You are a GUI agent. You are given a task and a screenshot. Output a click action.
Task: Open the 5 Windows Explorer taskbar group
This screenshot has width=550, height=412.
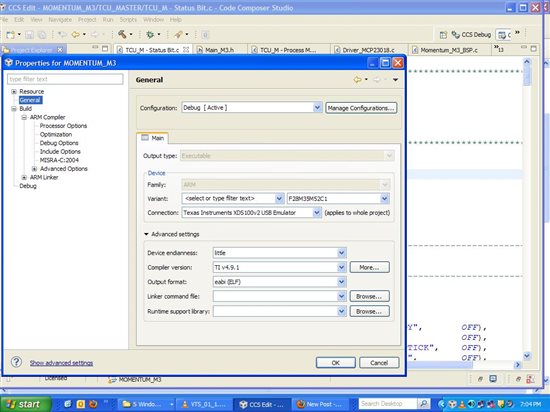pos(146,404)
